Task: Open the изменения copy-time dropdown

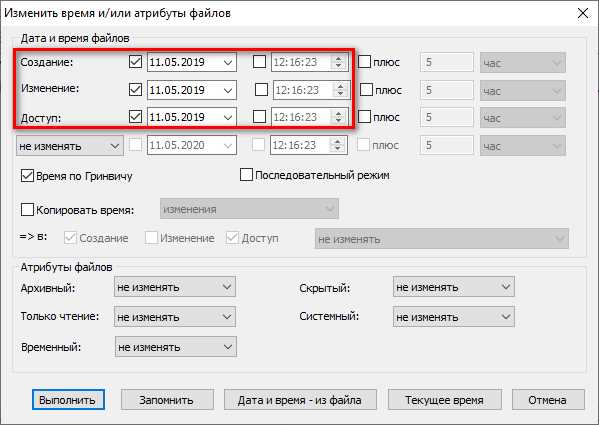Action: coord(249,209)
